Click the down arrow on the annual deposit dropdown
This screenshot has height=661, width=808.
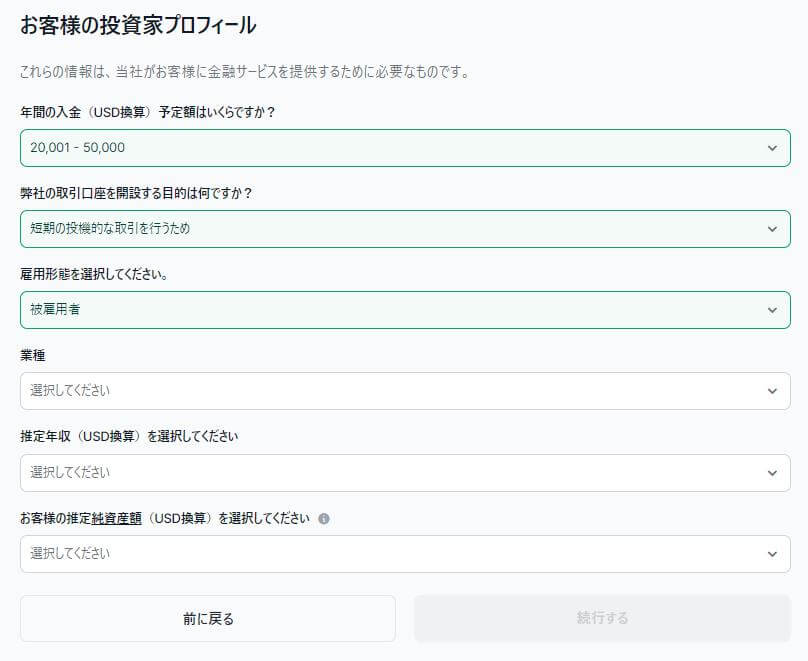pos(772,147)
